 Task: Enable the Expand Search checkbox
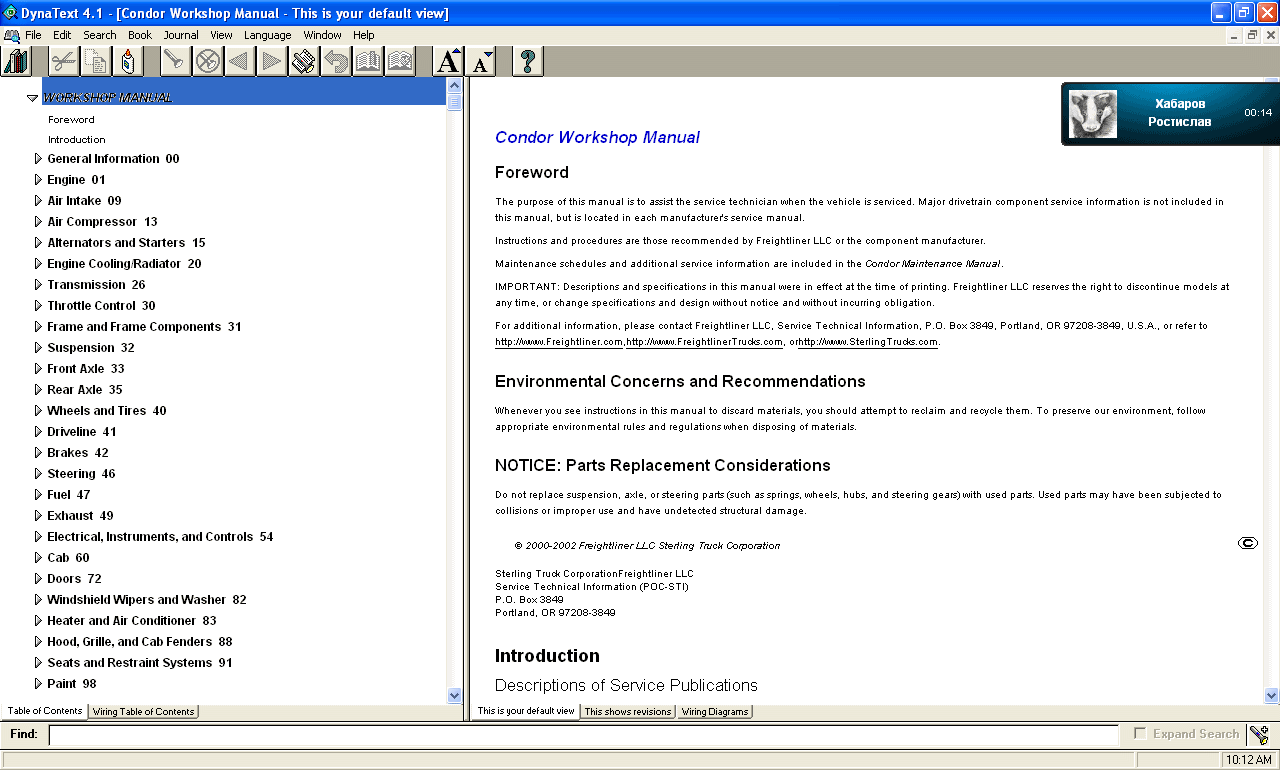tap(1139, 733)
